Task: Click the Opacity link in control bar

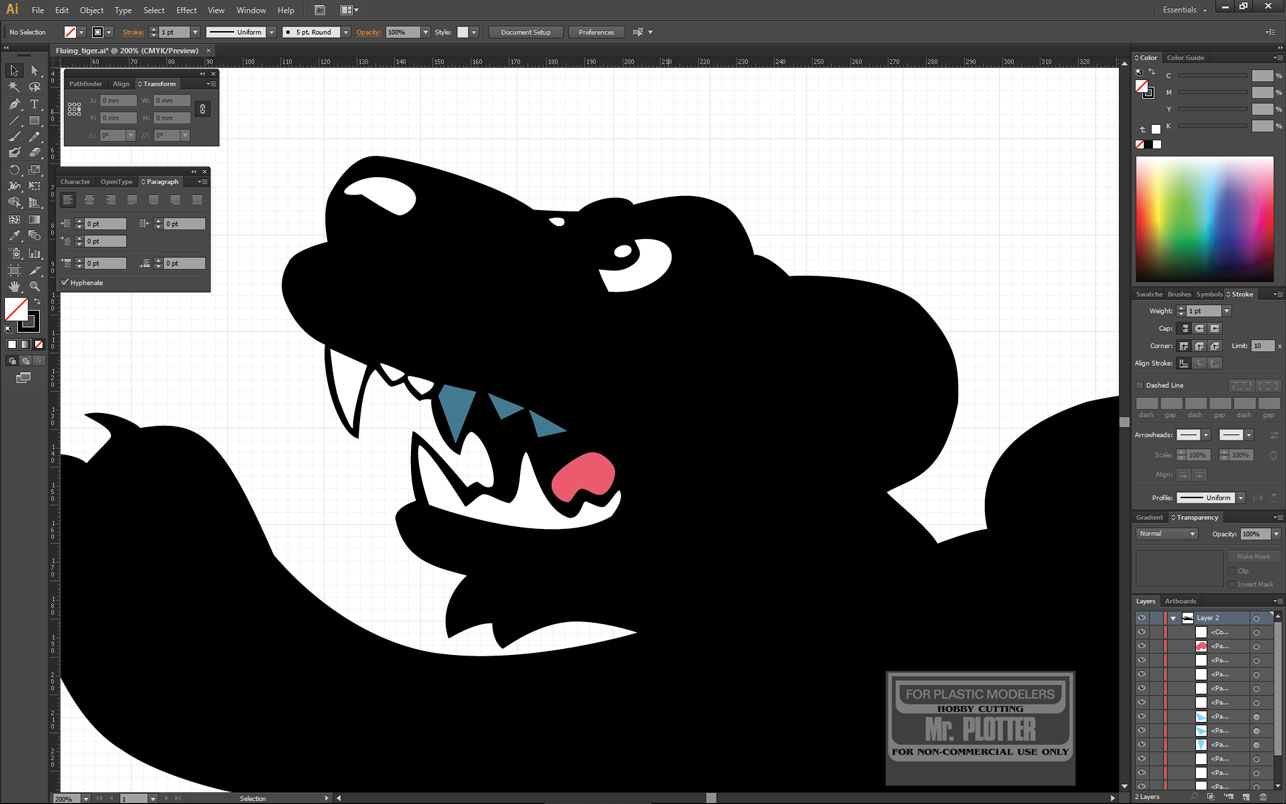Action: click(x=369, y=32)
